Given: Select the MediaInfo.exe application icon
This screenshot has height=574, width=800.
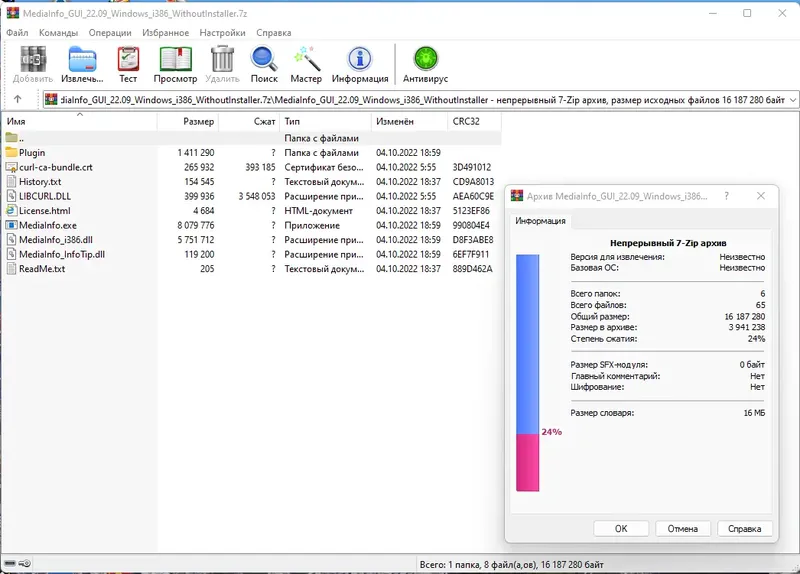Looking at the screenshot, I should click(x=11, y=225).
